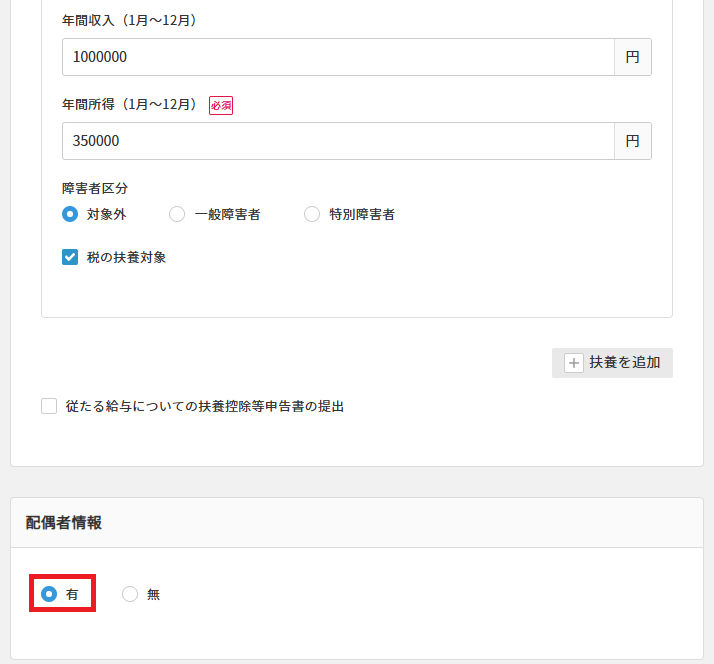The image size is (714, 664).
Task: Pick the 特別障害者 radio option
Action: tap(312, 213)
